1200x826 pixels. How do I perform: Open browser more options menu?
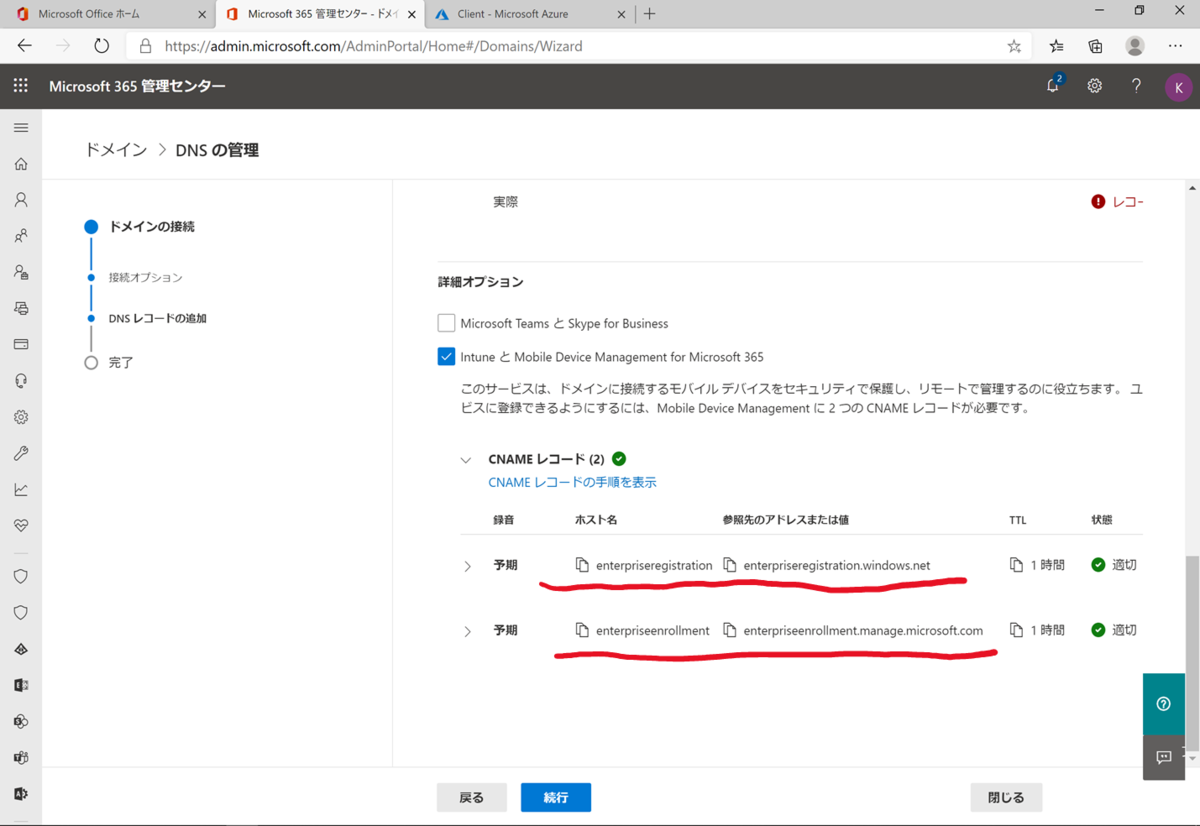tap(1176, 46)
